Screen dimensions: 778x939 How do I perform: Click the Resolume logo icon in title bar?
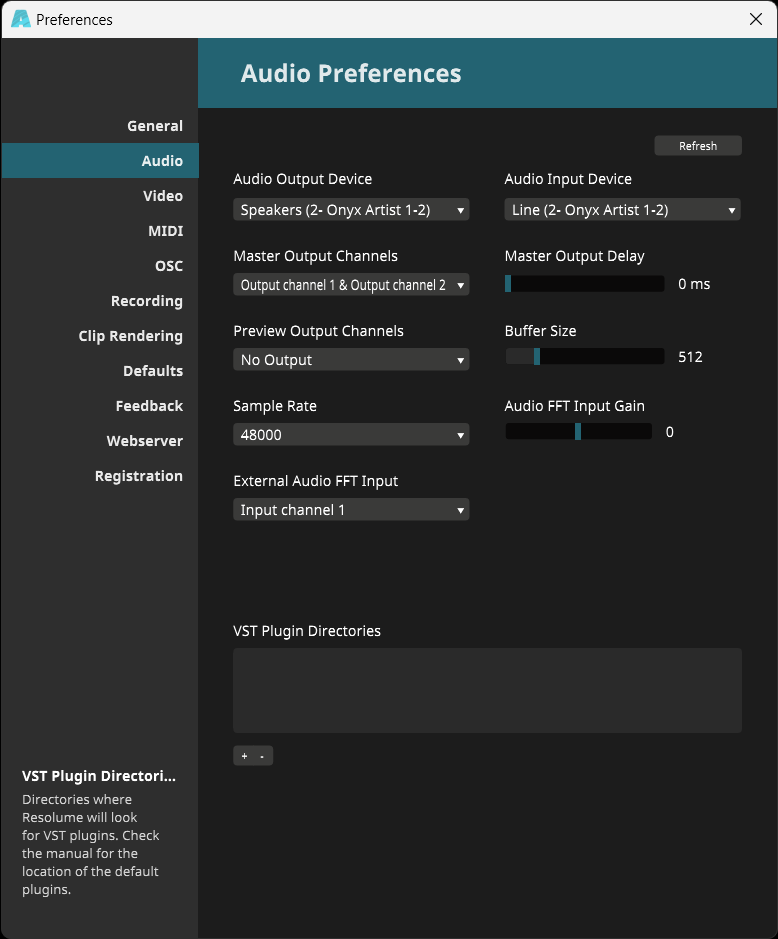(20, 19)
